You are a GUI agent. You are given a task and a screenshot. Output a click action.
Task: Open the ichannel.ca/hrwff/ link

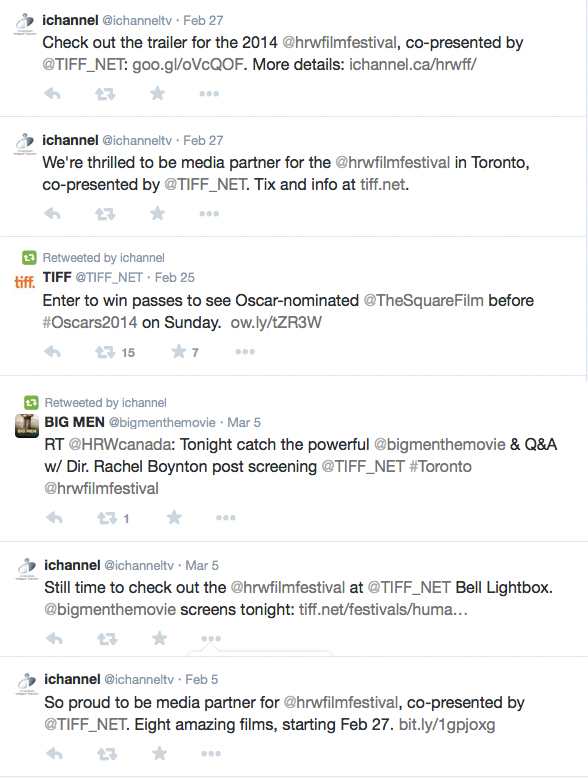412,65
